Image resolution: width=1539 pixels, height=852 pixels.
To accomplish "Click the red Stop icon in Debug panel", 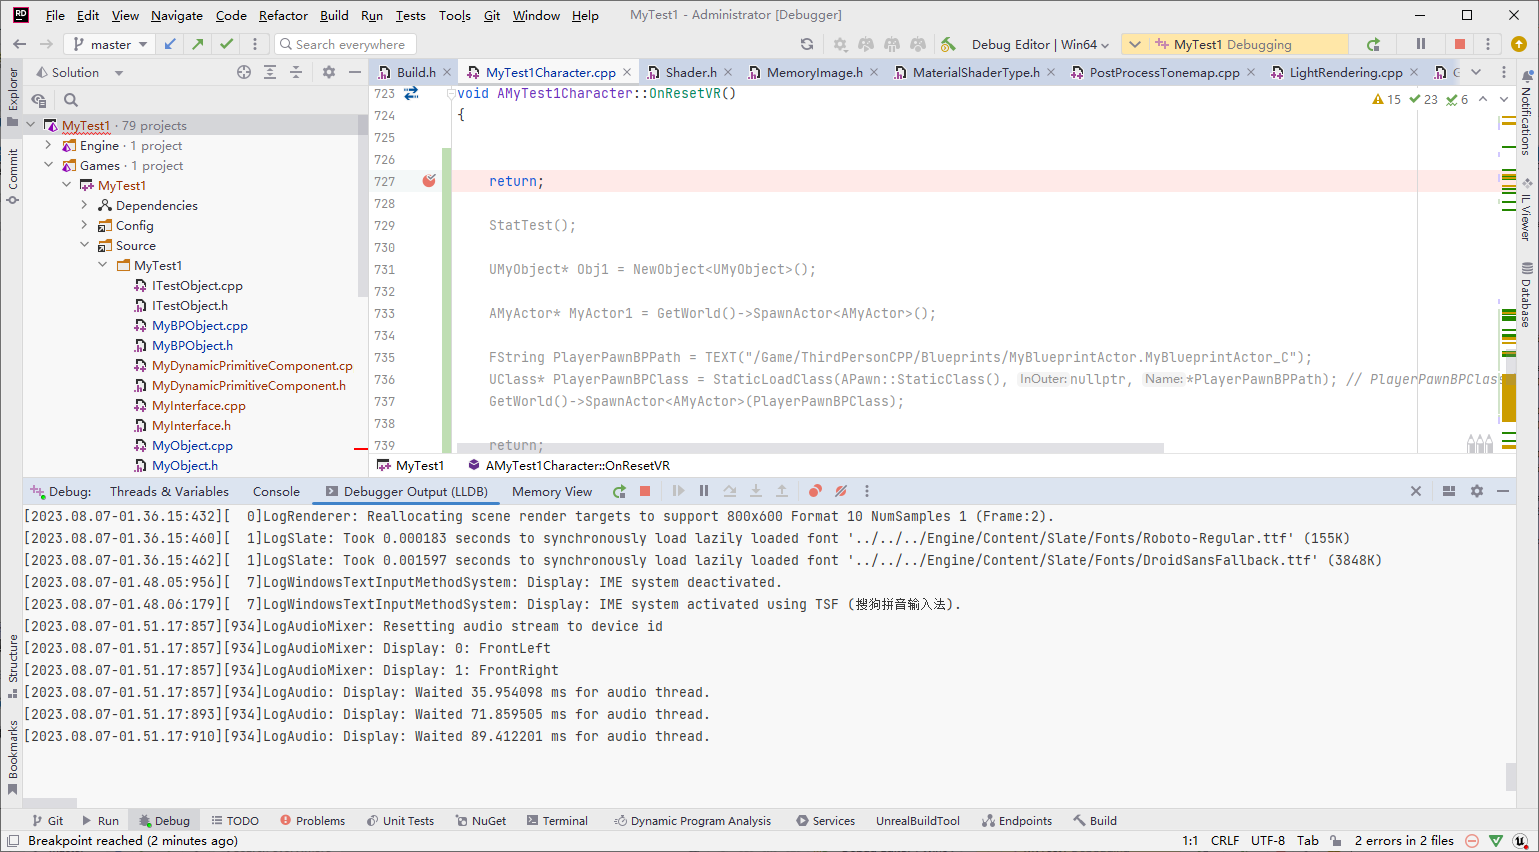I will pos(645,491).
